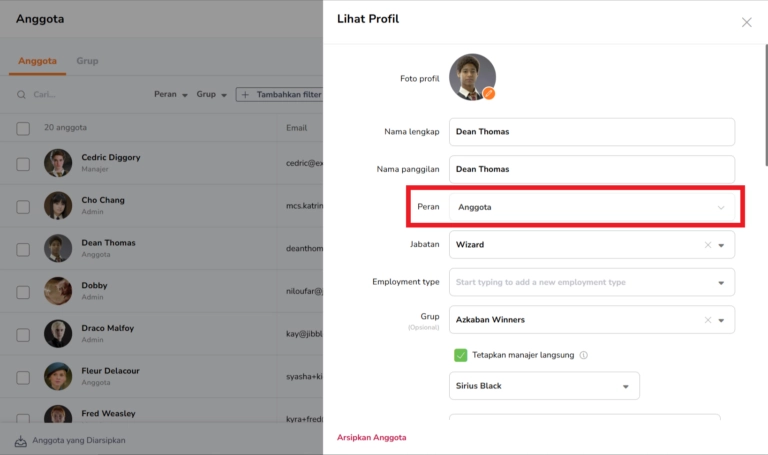
Task: Switch to the Grup tab
Action: click(x=87, y=61)
